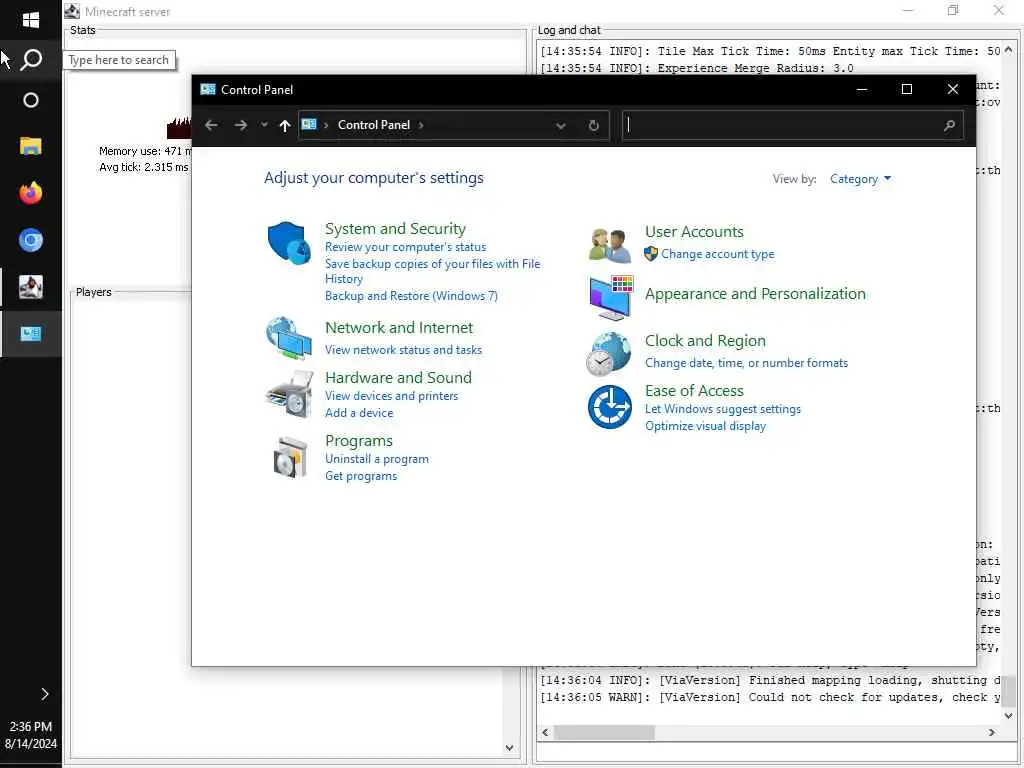Click the Programs disc box icon
Viewport: 1024px width, 768px height.
[291, 457]
